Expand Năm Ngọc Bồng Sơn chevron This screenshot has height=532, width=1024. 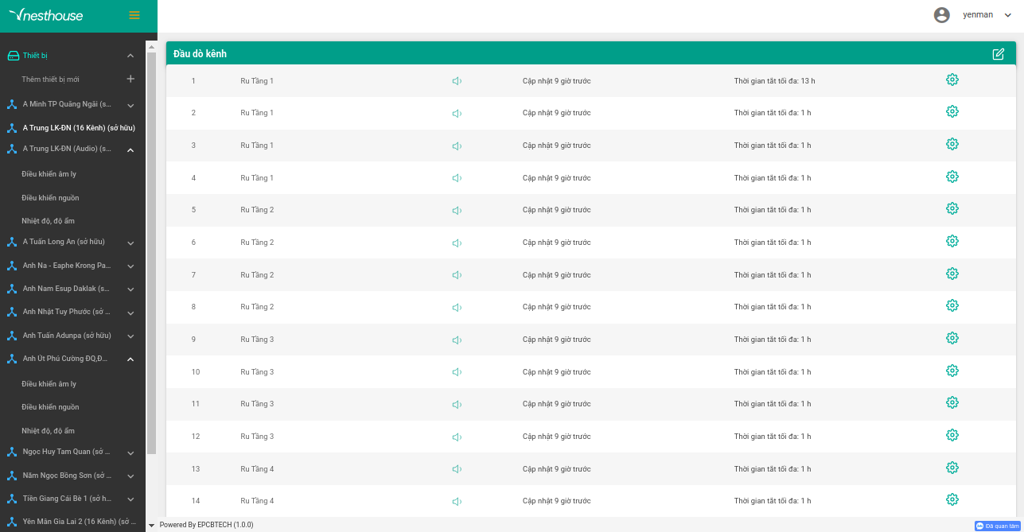(x=131, y=476)
